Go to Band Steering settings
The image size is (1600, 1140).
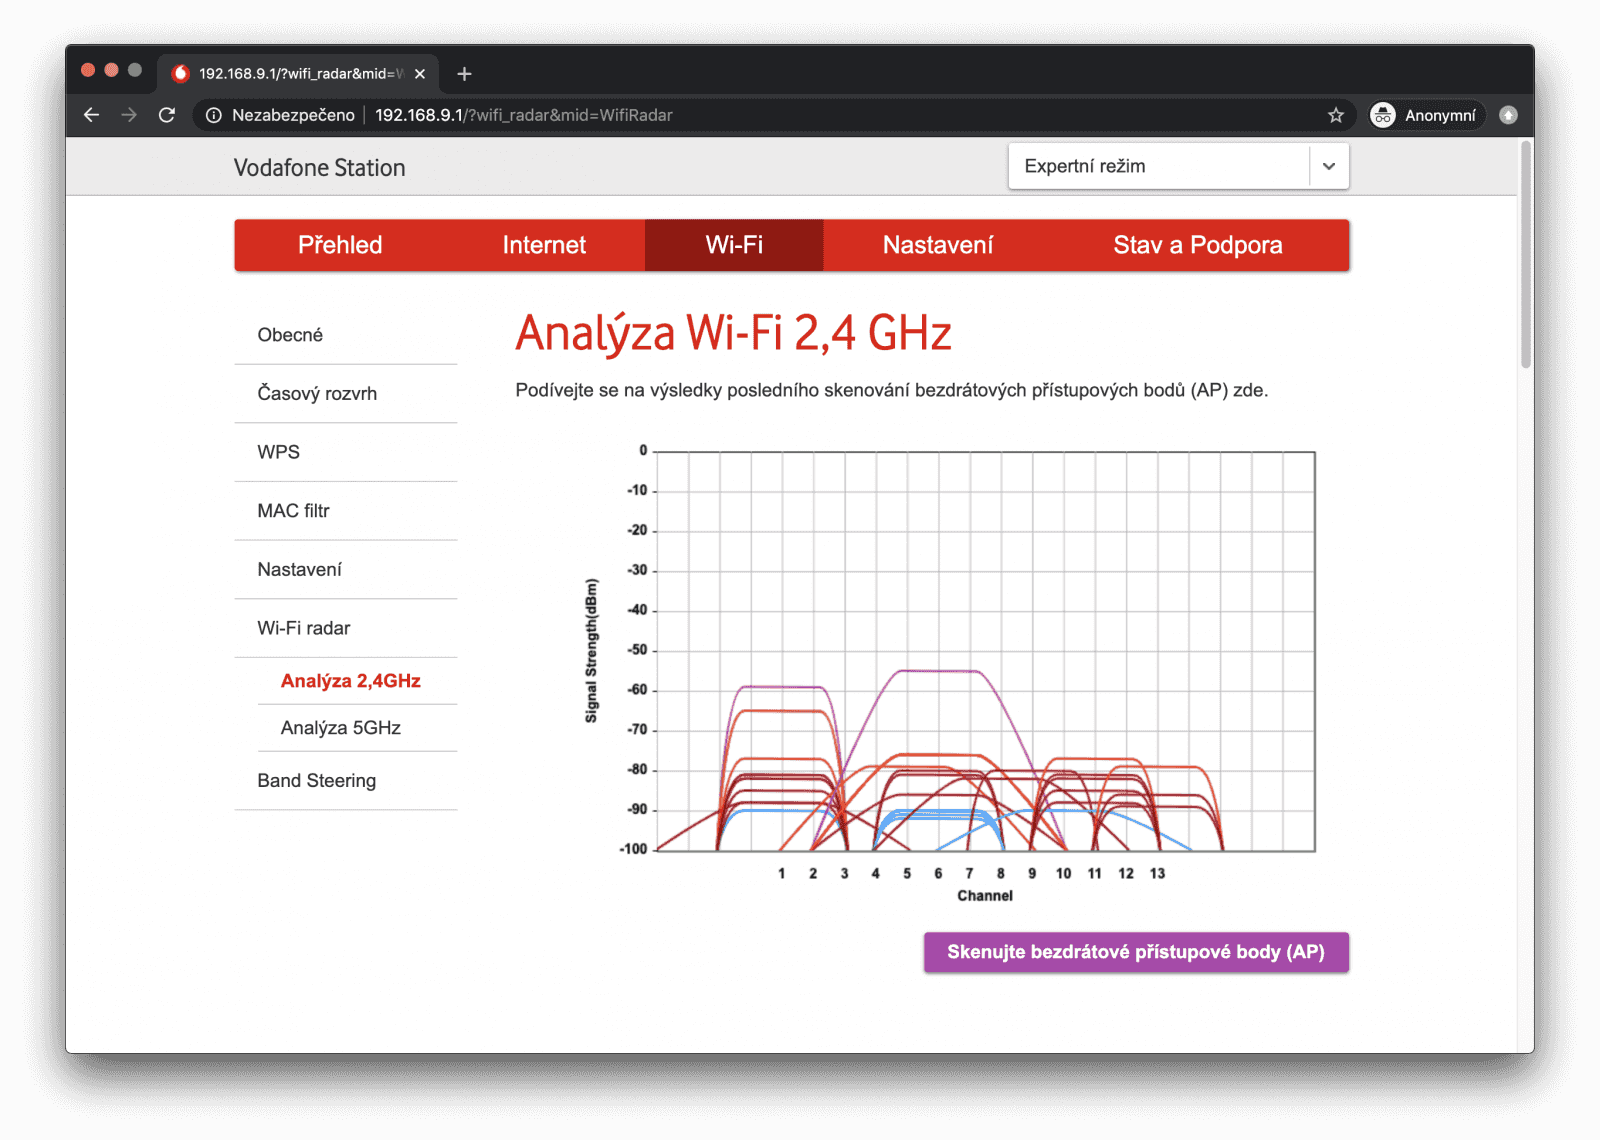pos(317,781)
